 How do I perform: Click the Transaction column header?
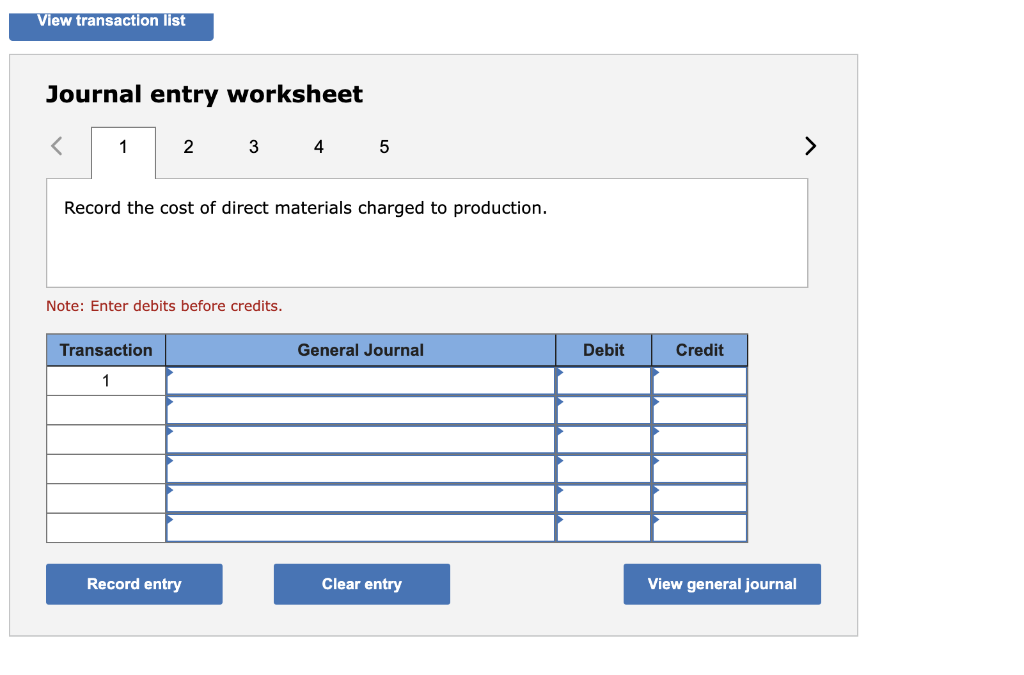coord(106,351)
